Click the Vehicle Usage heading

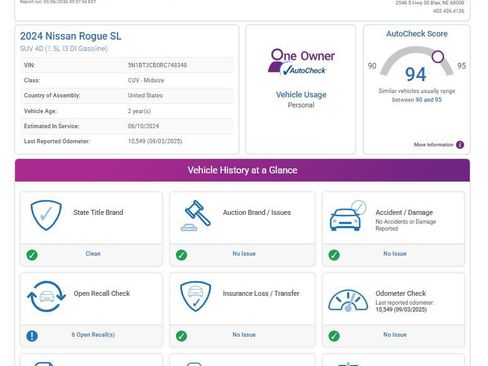tap(301, 95)
